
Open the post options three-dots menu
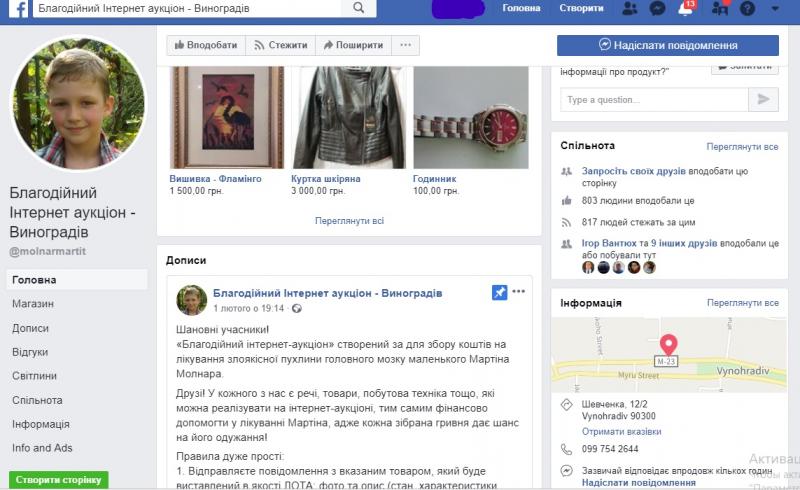[x=518, y=291]
